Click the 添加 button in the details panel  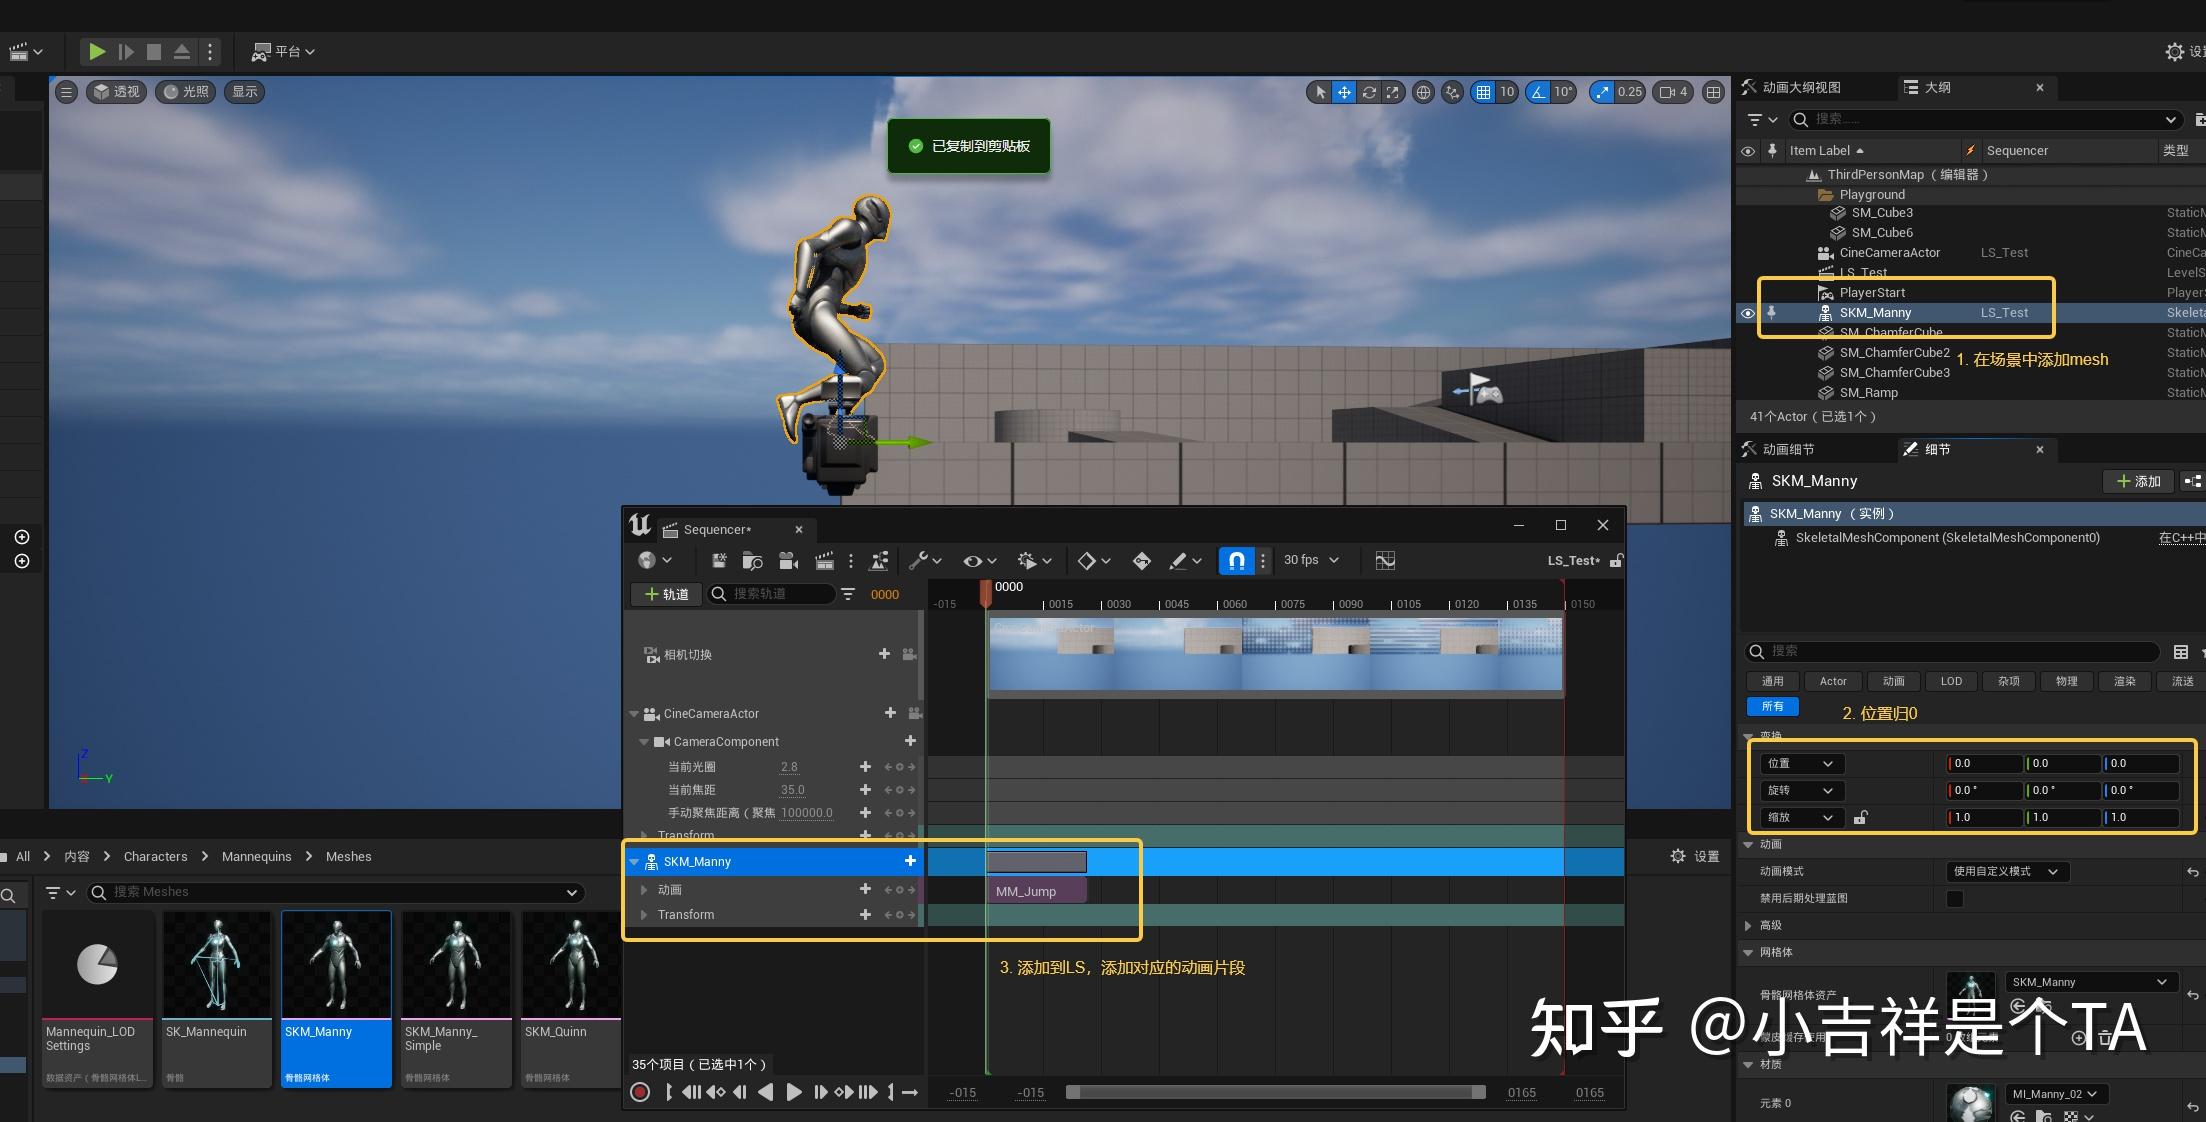2138,481
